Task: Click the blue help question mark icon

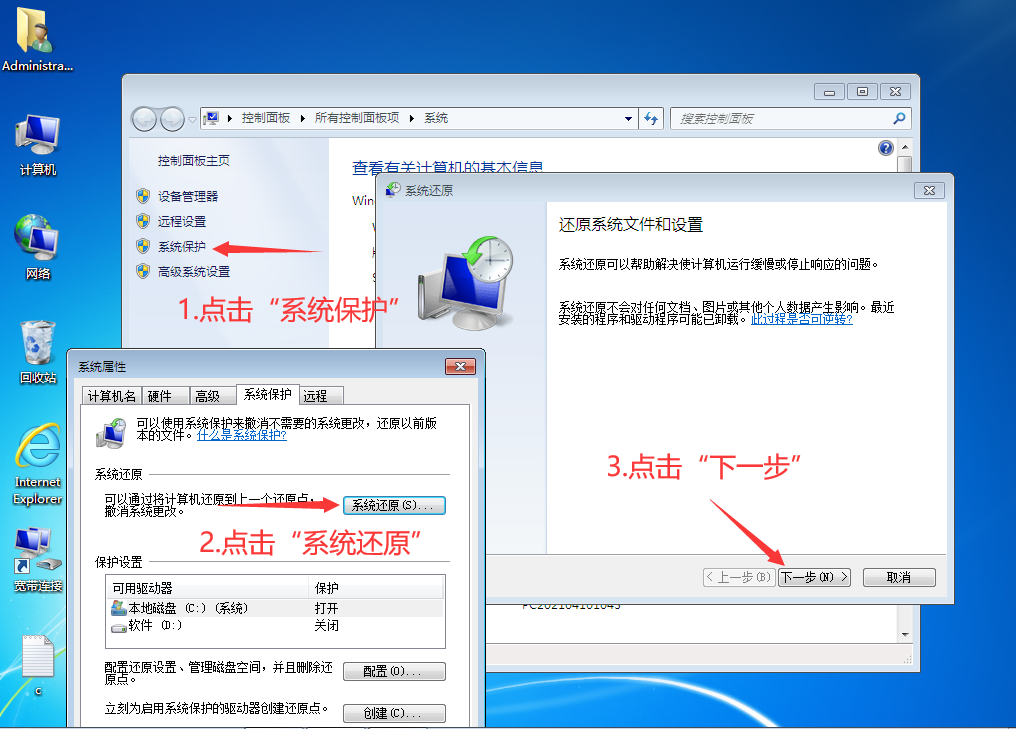Action: click(x=885, y=148)
